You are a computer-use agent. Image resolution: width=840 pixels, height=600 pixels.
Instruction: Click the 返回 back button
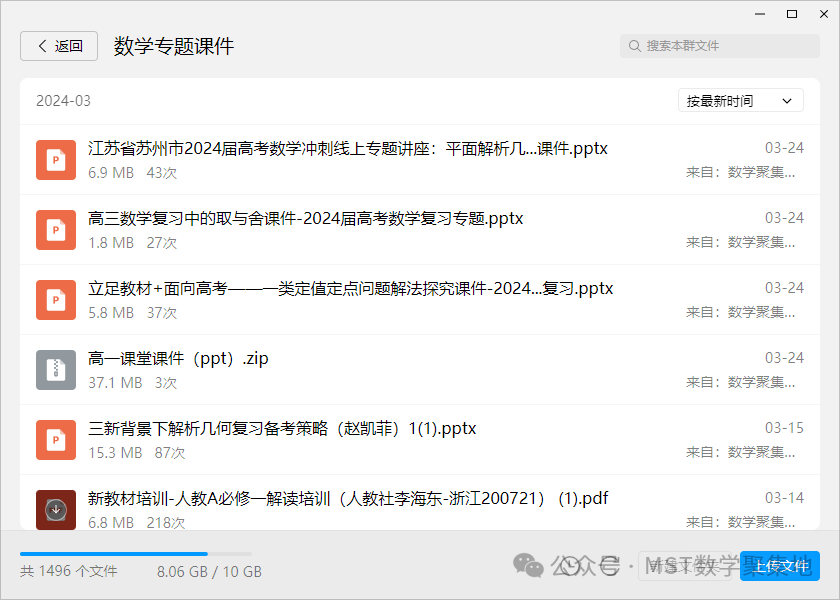[x=59, y=46]
